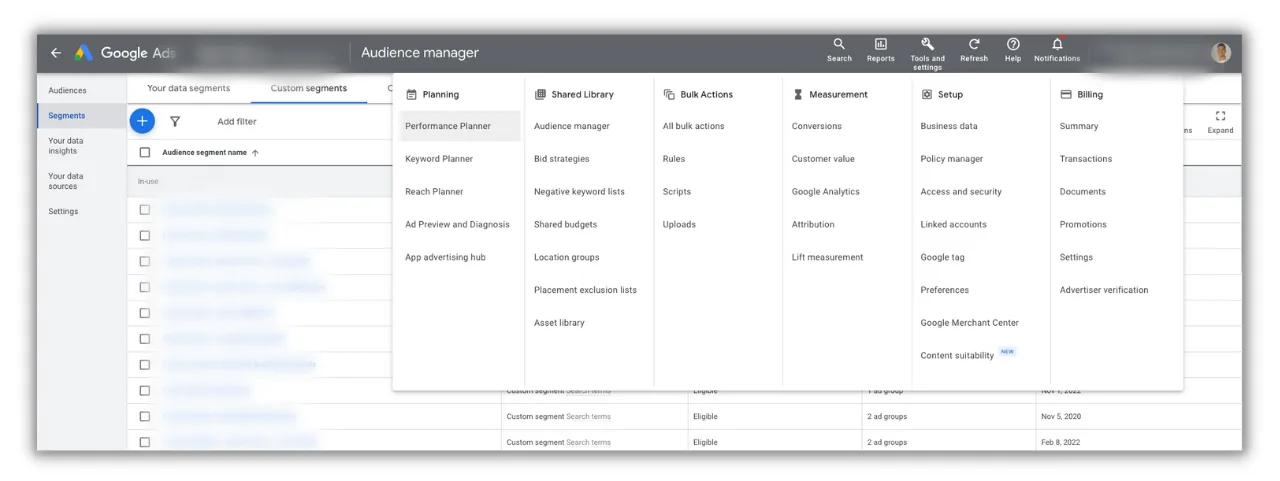Open Negative keyword lists

(x=579, y=192)
